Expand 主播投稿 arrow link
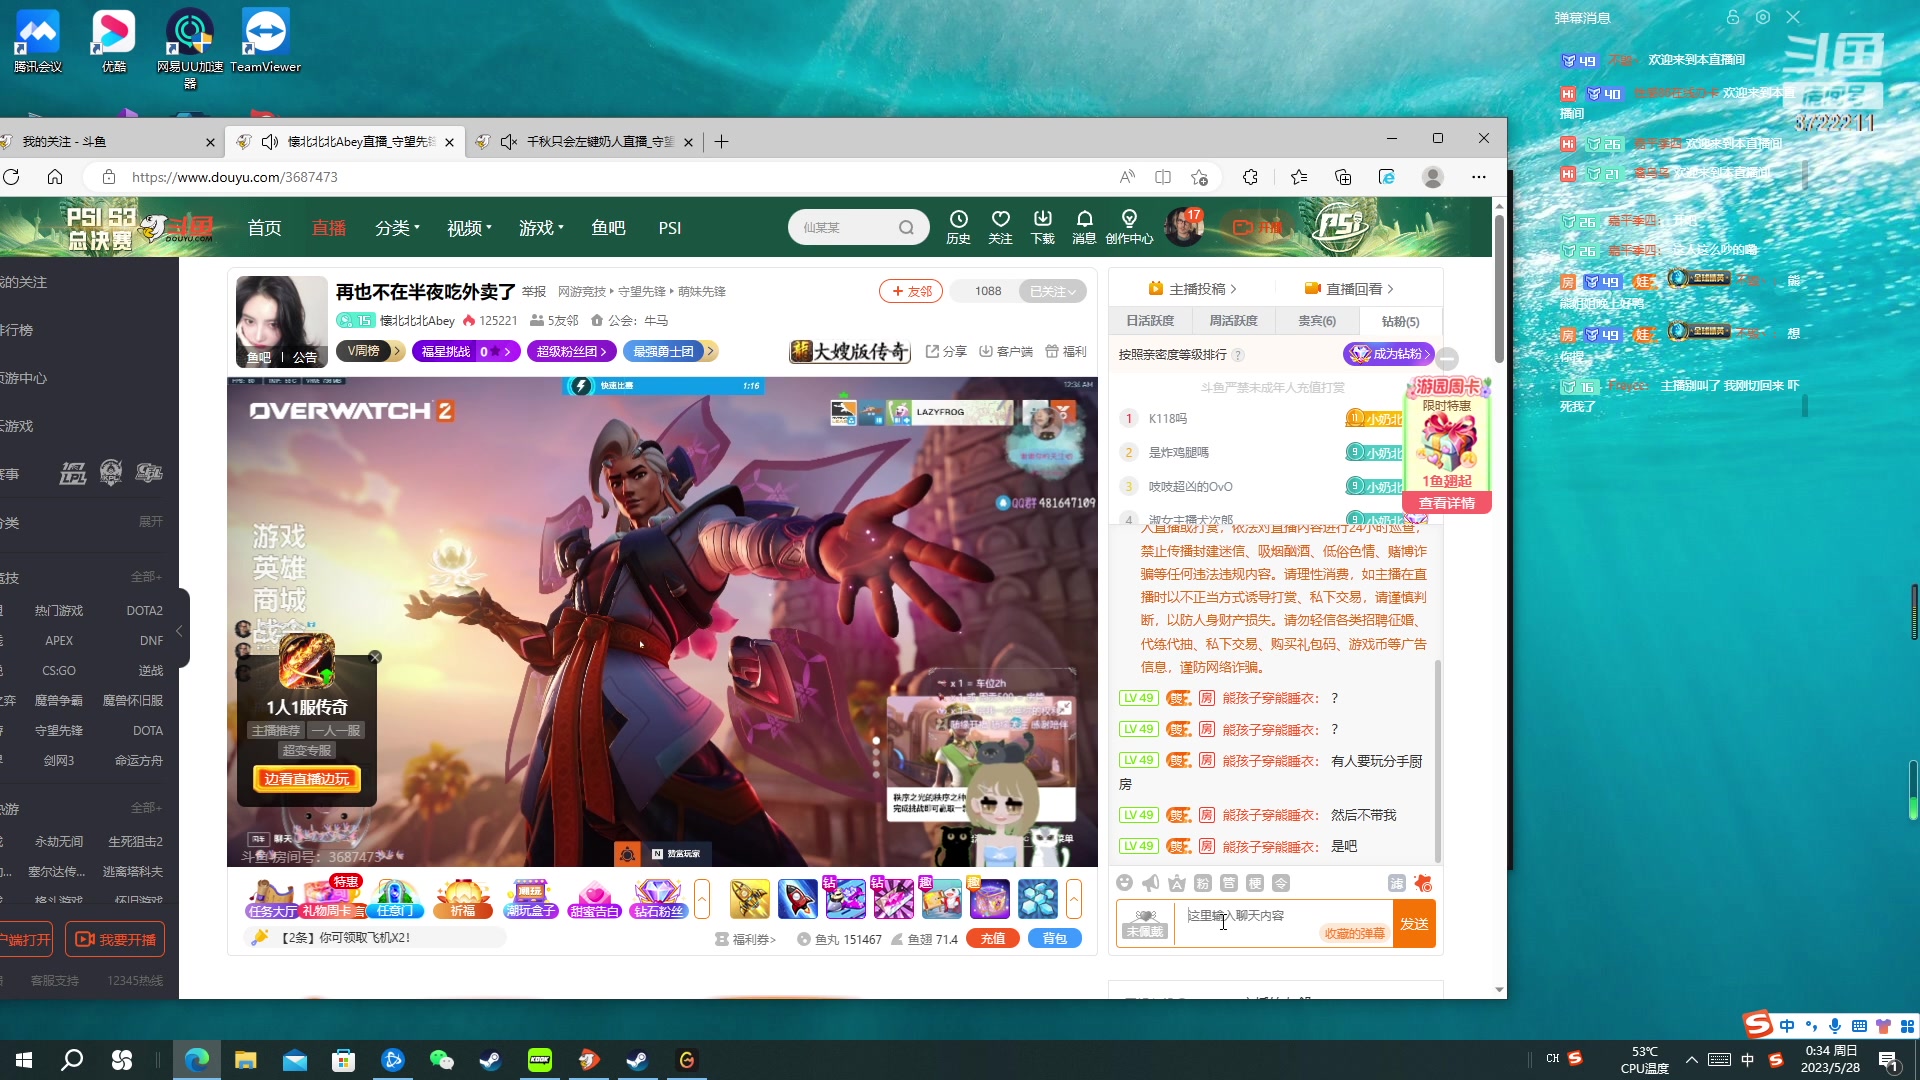The height and width of the screenshot is (1080, 1920). click(1193, 289)
